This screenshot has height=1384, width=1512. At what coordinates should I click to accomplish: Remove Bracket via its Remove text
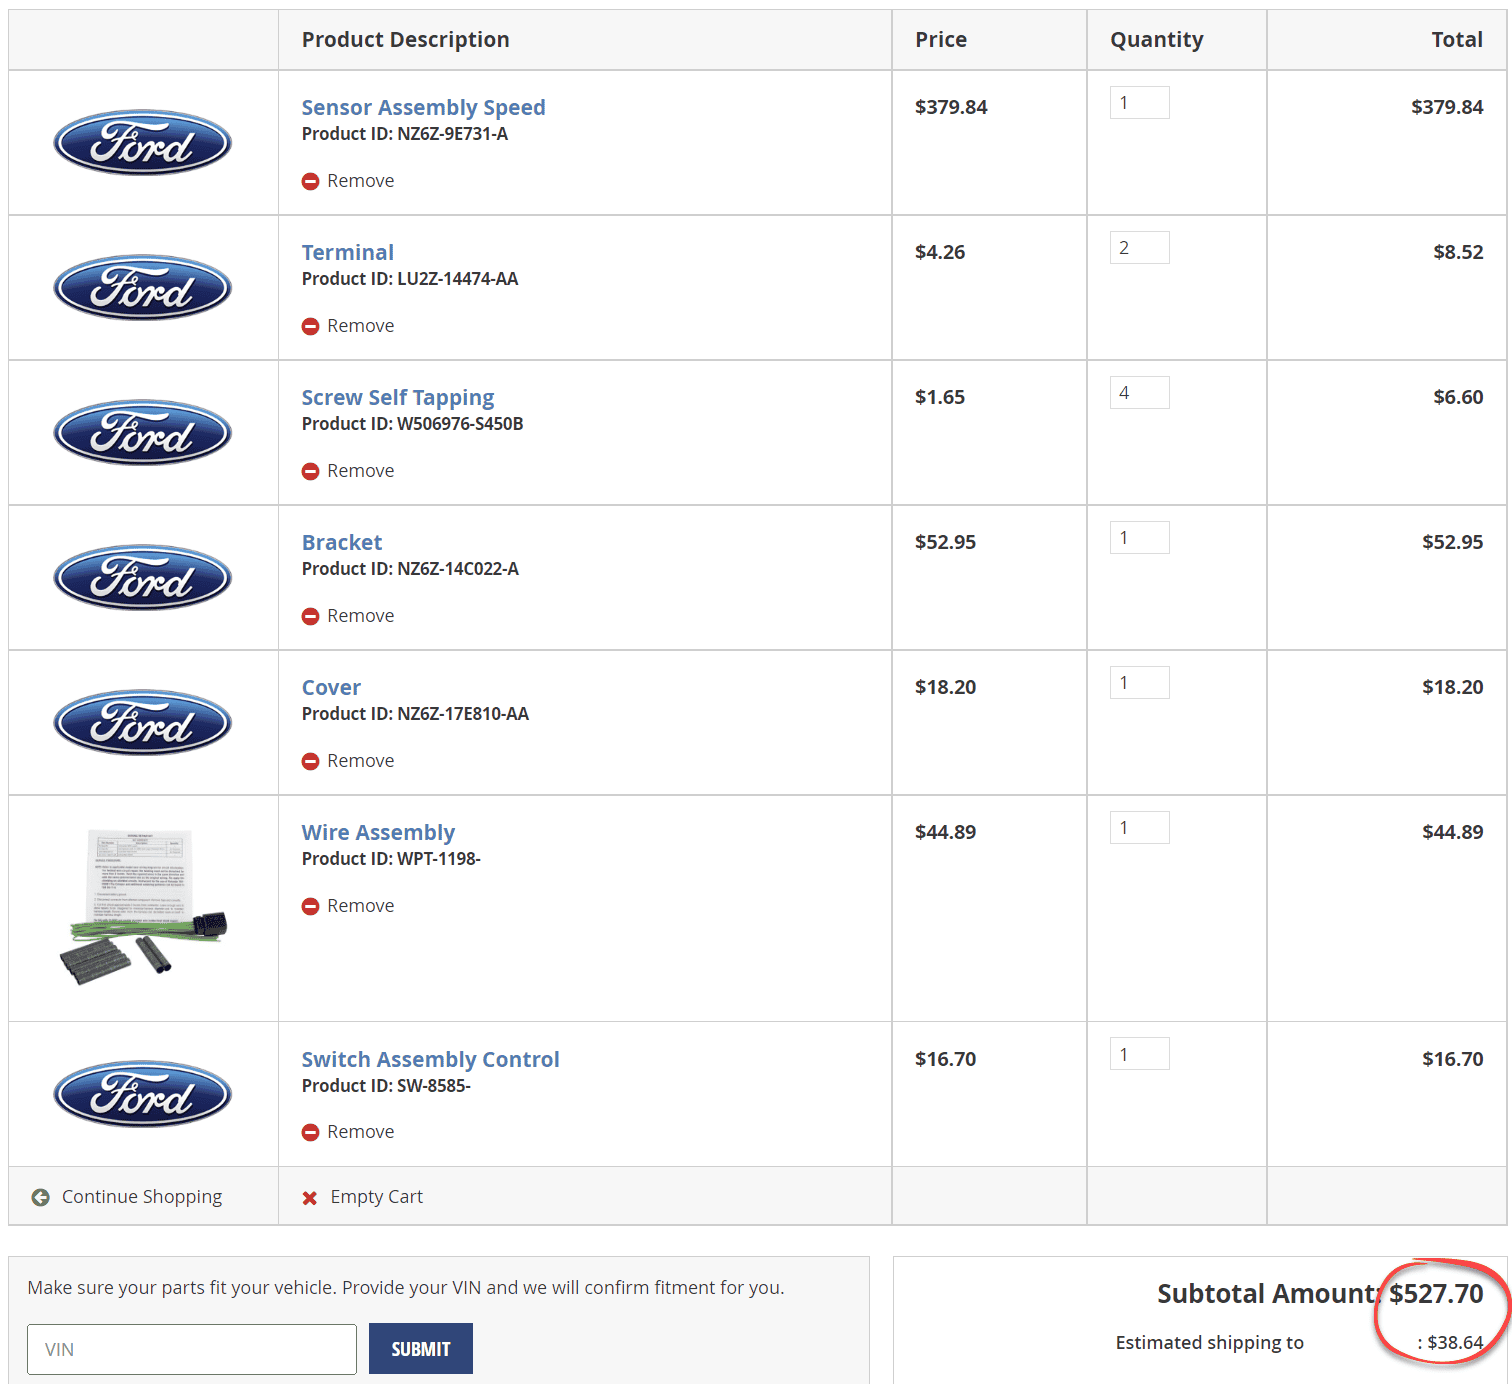click(x=360, y=616)
